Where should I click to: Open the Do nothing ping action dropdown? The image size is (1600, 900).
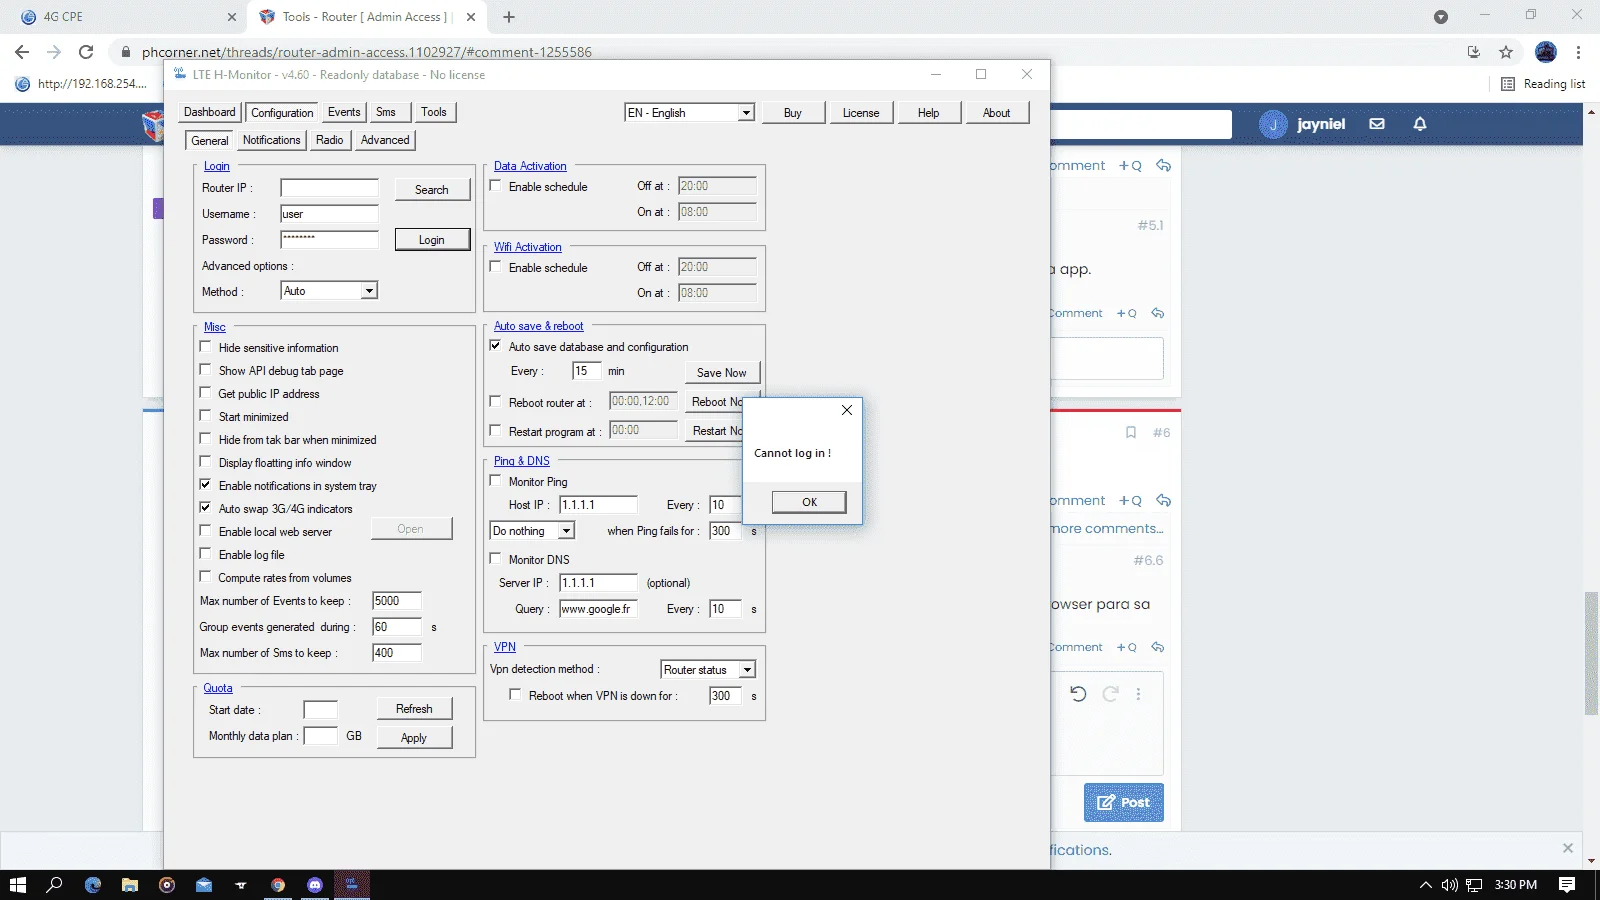(532, 531)
